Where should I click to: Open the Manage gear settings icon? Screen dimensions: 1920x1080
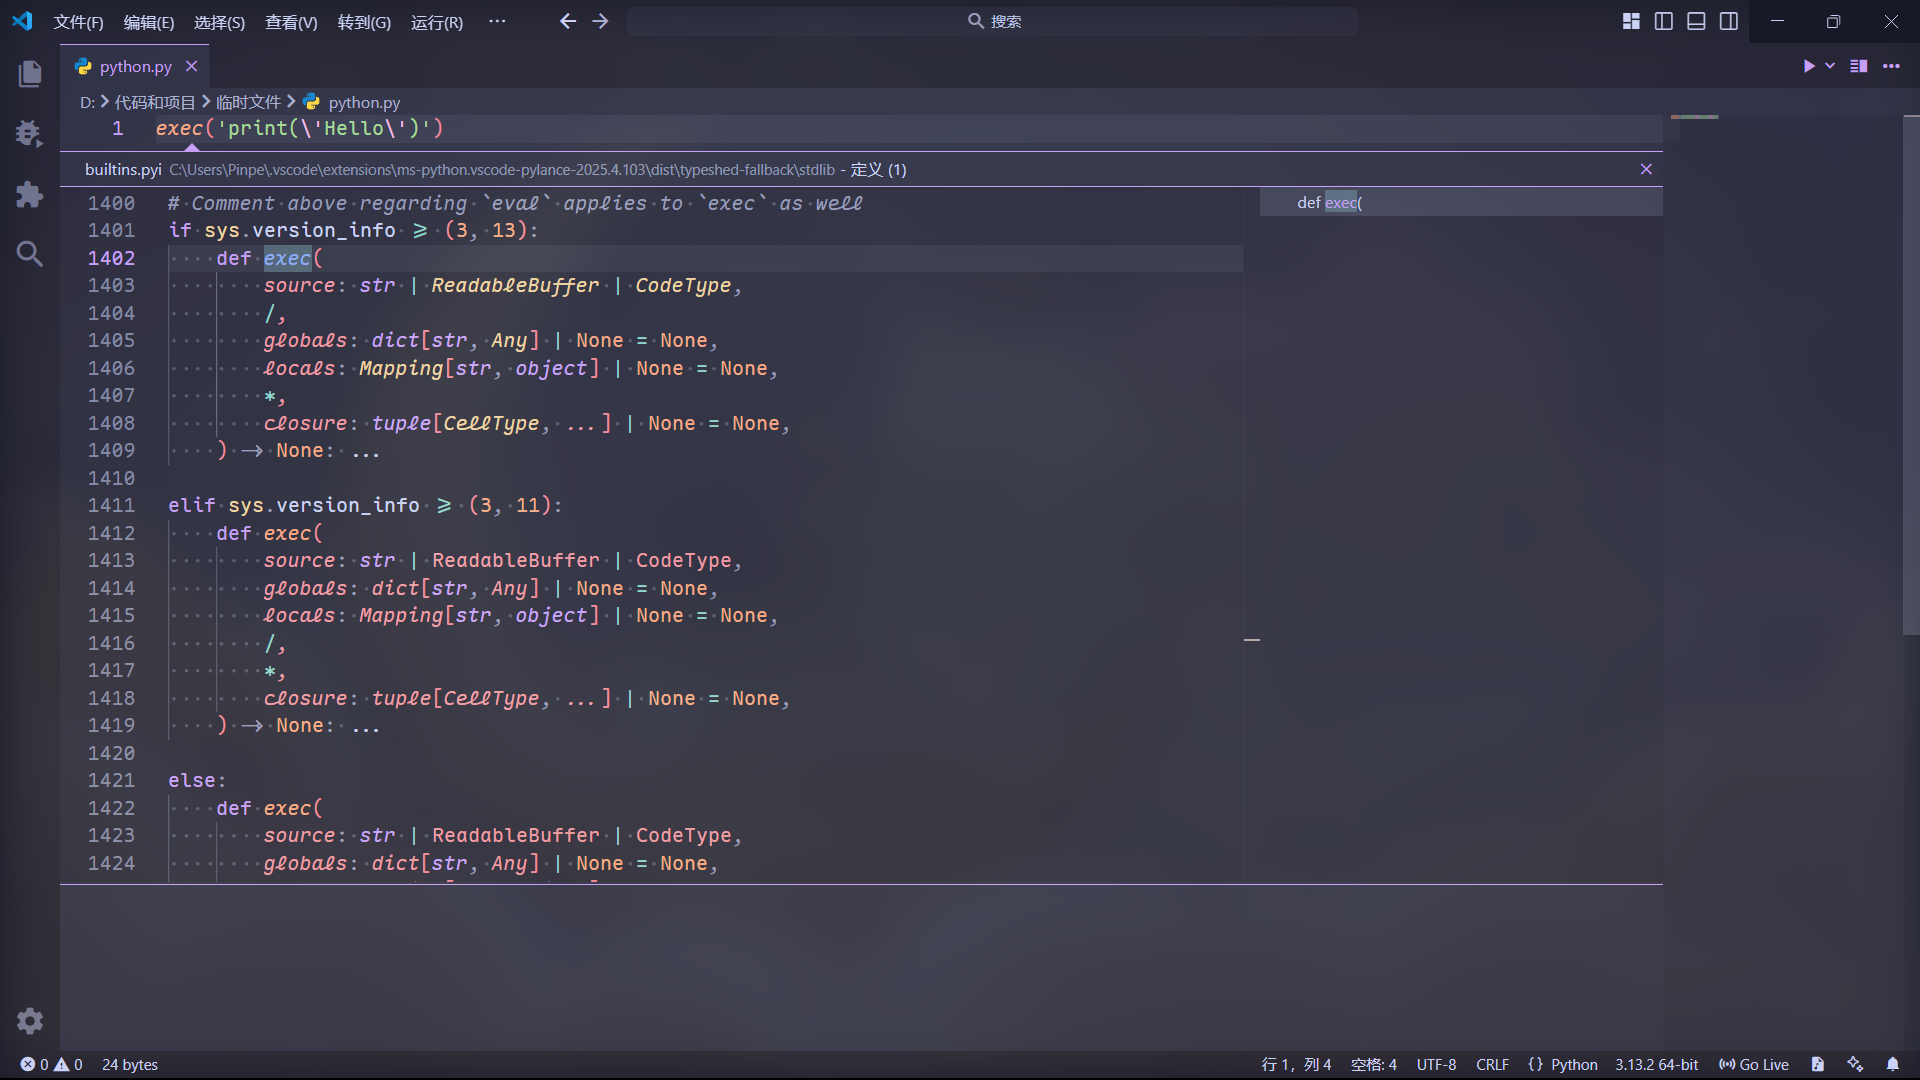point(30,1021)
